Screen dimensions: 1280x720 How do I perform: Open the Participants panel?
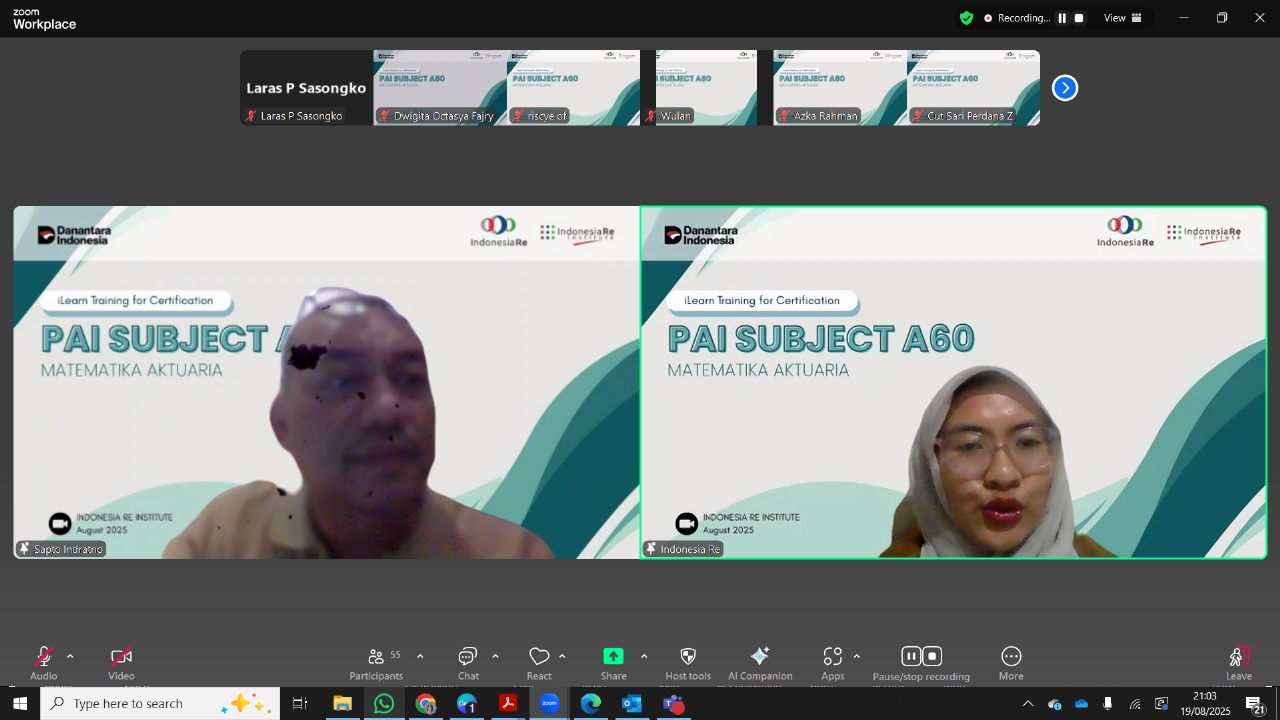[377, 662]
